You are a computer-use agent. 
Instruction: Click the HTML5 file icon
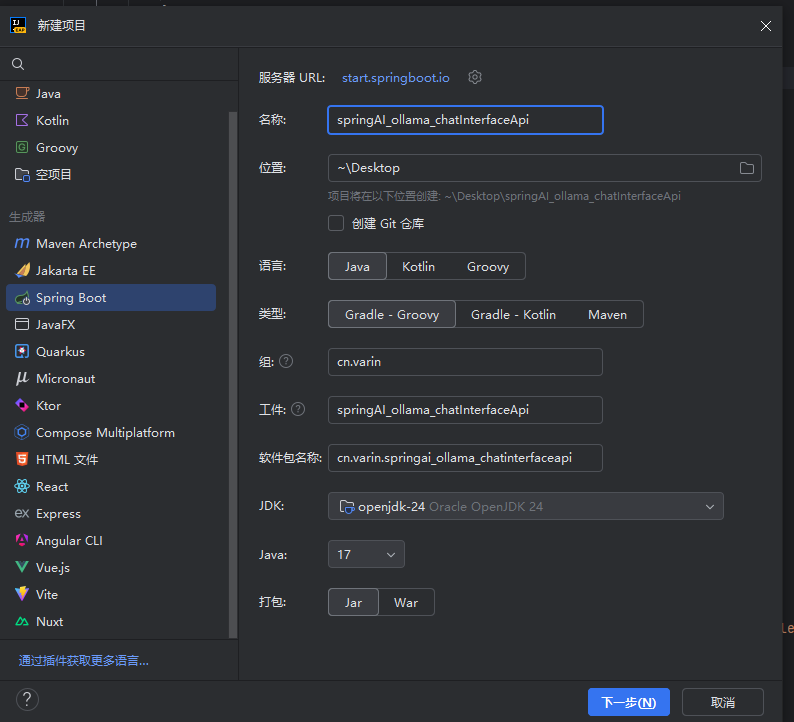coord(22,459)
